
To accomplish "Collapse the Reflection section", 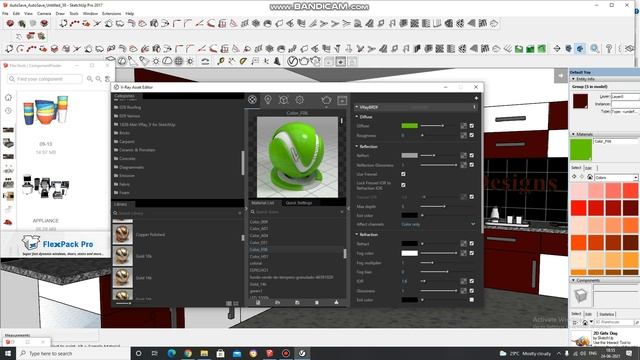I will (357, 146).
